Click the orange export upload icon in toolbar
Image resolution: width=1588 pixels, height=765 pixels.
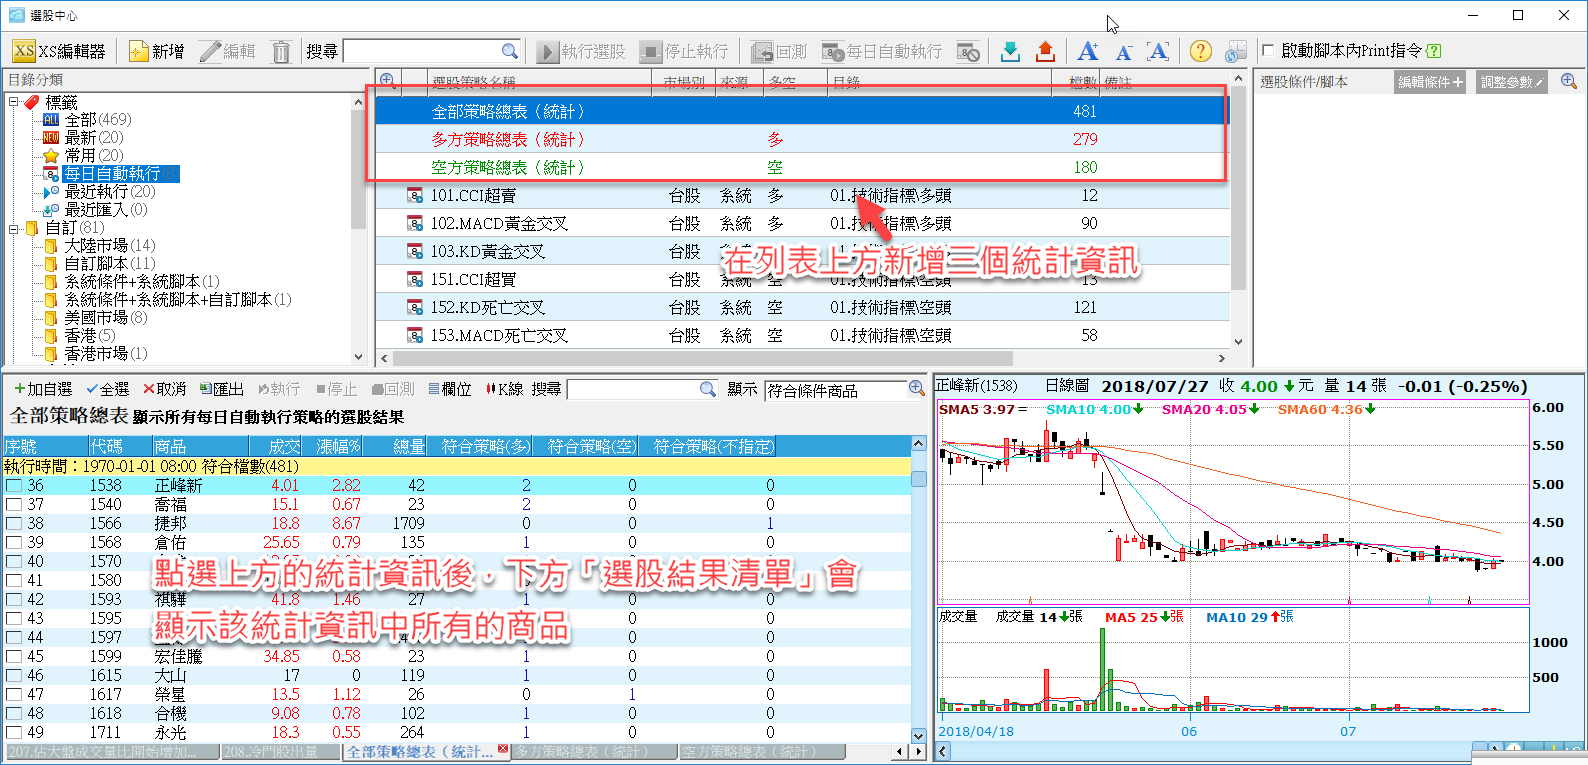[x=1045, y=51]
